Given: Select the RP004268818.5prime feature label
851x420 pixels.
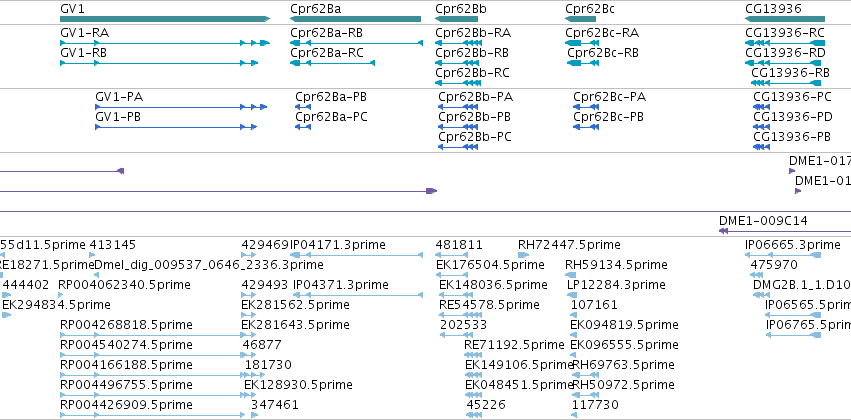Looking at the screenshot, I should pos(126,324).
